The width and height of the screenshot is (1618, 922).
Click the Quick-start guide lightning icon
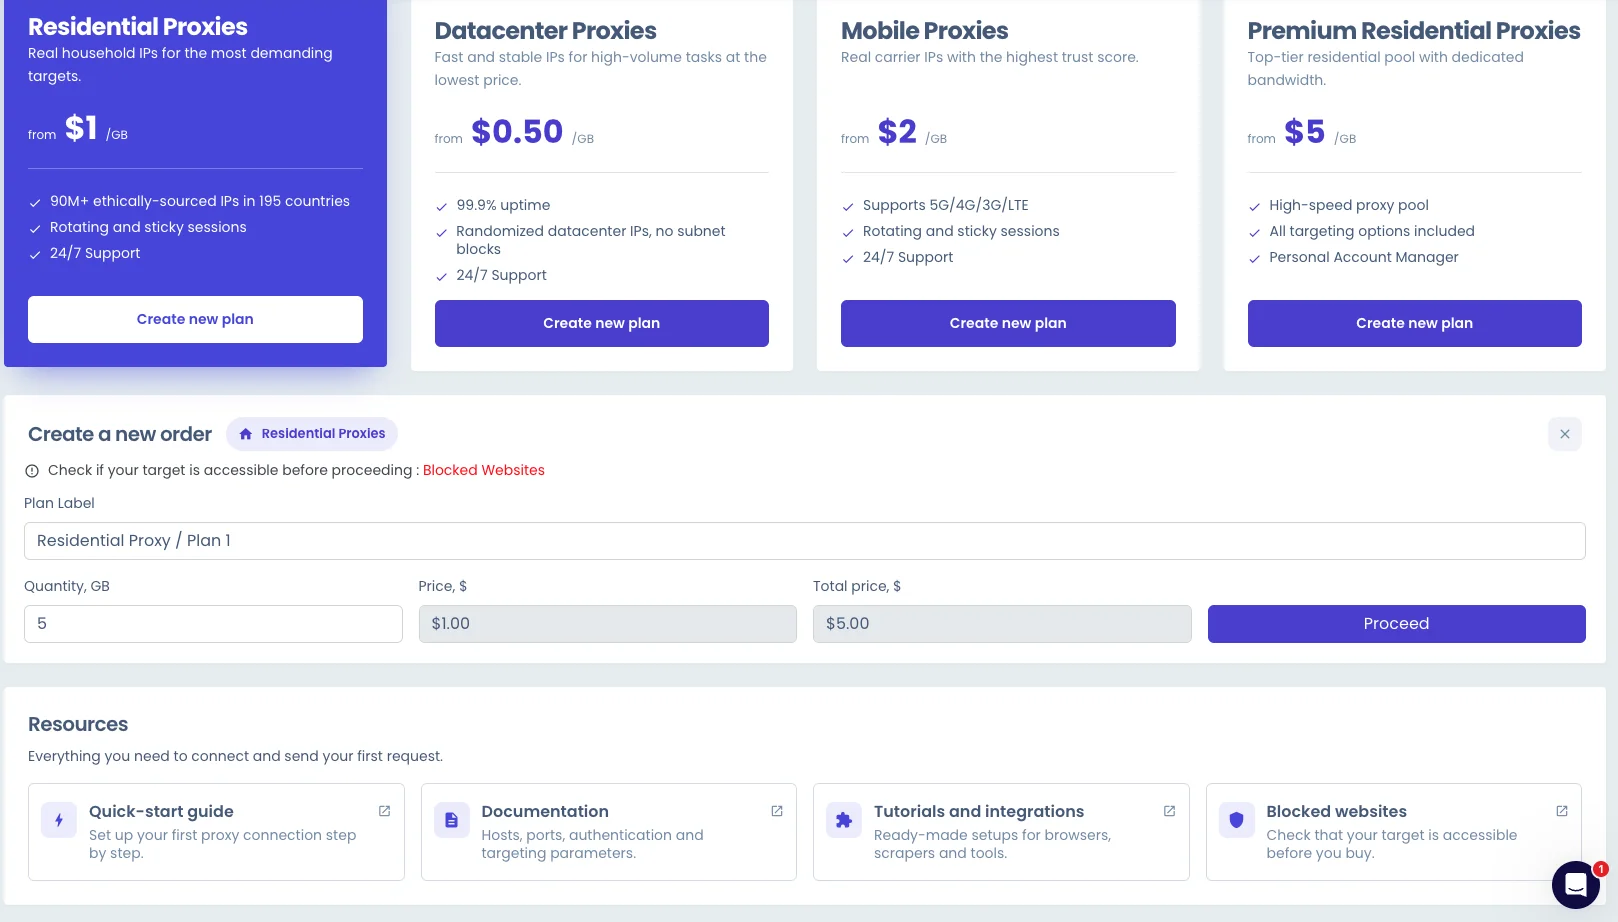(x=59, y=820)
